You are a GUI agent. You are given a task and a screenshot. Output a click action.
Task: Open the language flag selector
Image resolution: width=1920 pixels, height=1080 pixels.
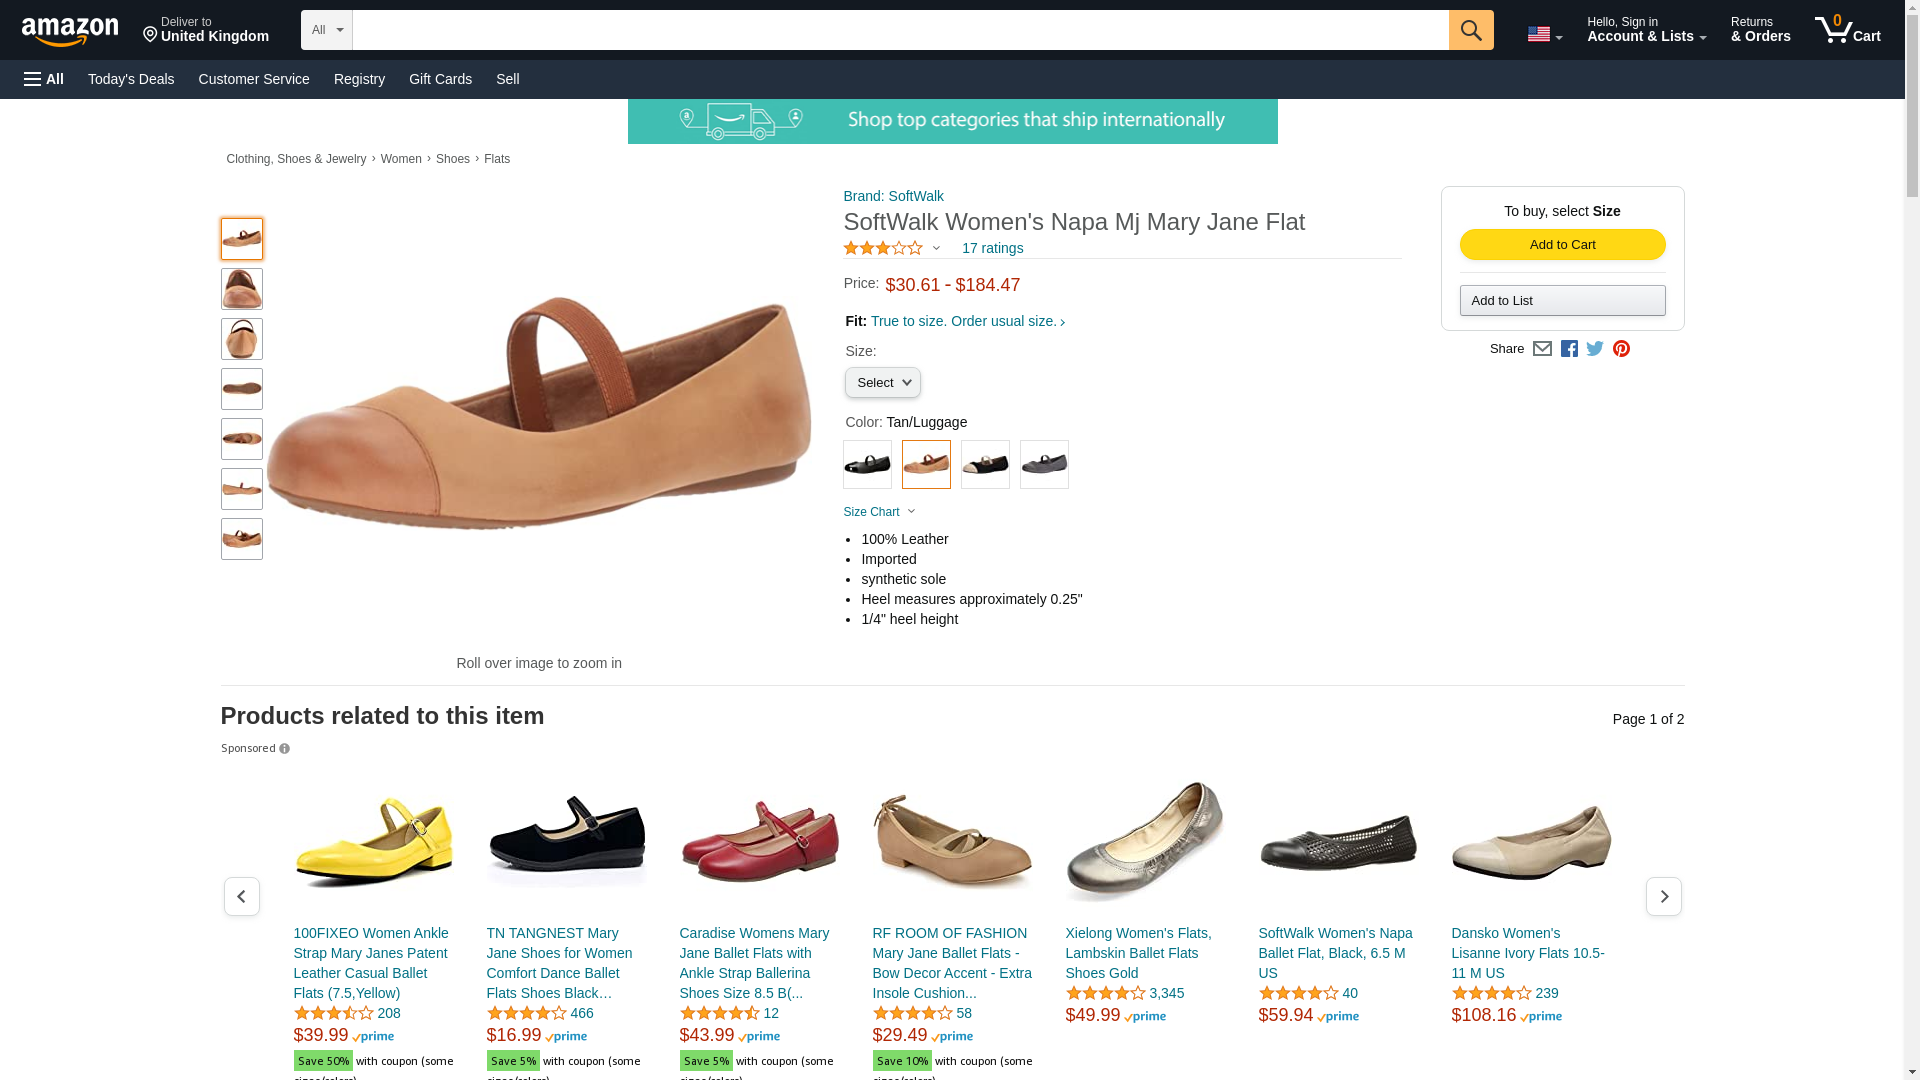tap(1544, 35)
